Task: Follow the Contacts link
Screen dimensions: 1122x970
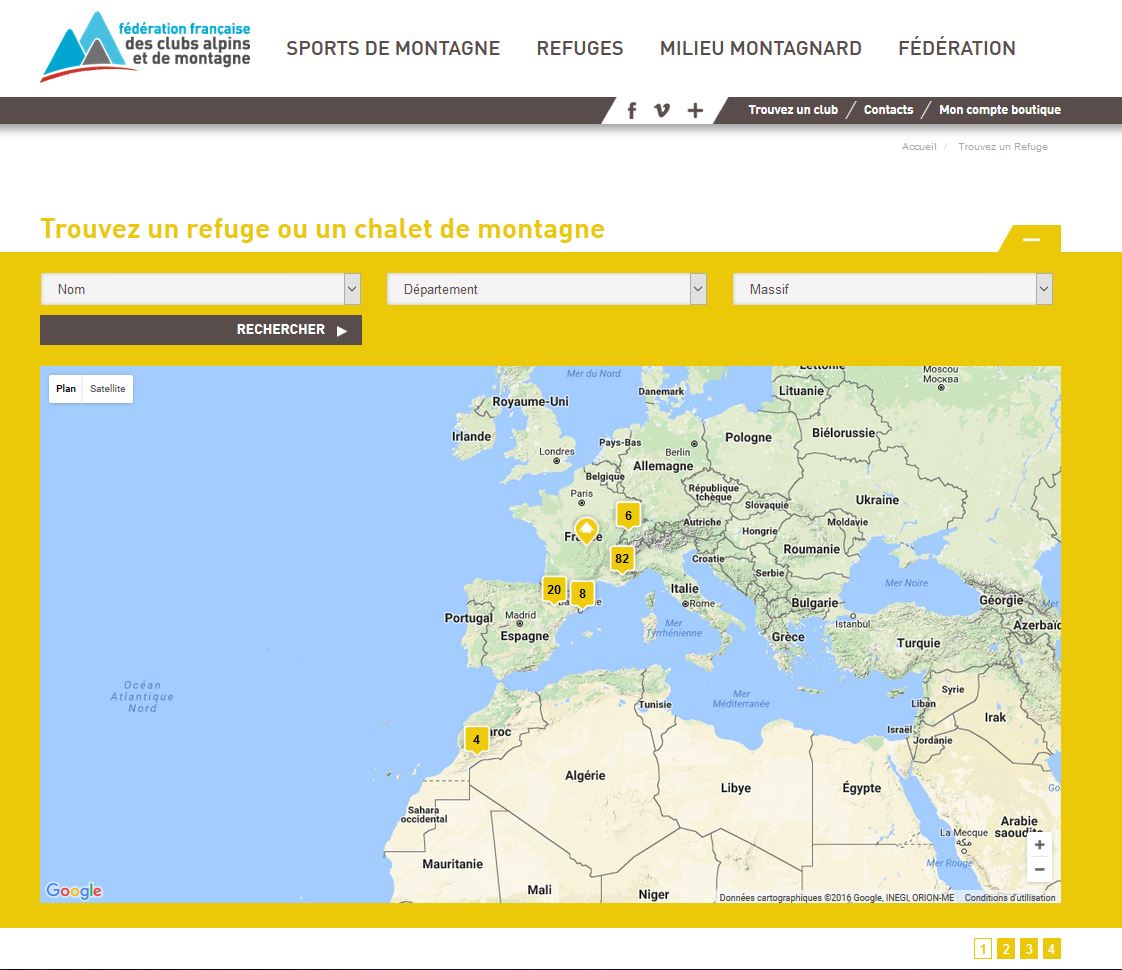Action: tap(888, 109)
